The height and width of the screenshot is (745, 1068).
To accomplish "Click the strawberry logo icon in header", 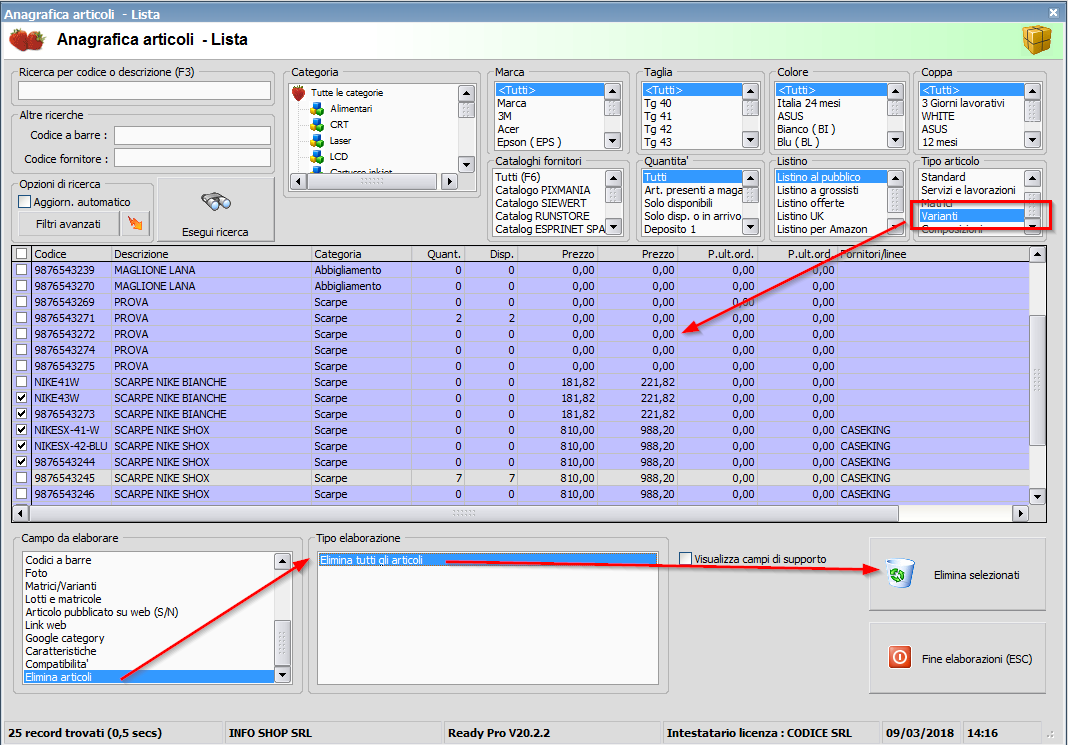I will (x=27, y=40).
